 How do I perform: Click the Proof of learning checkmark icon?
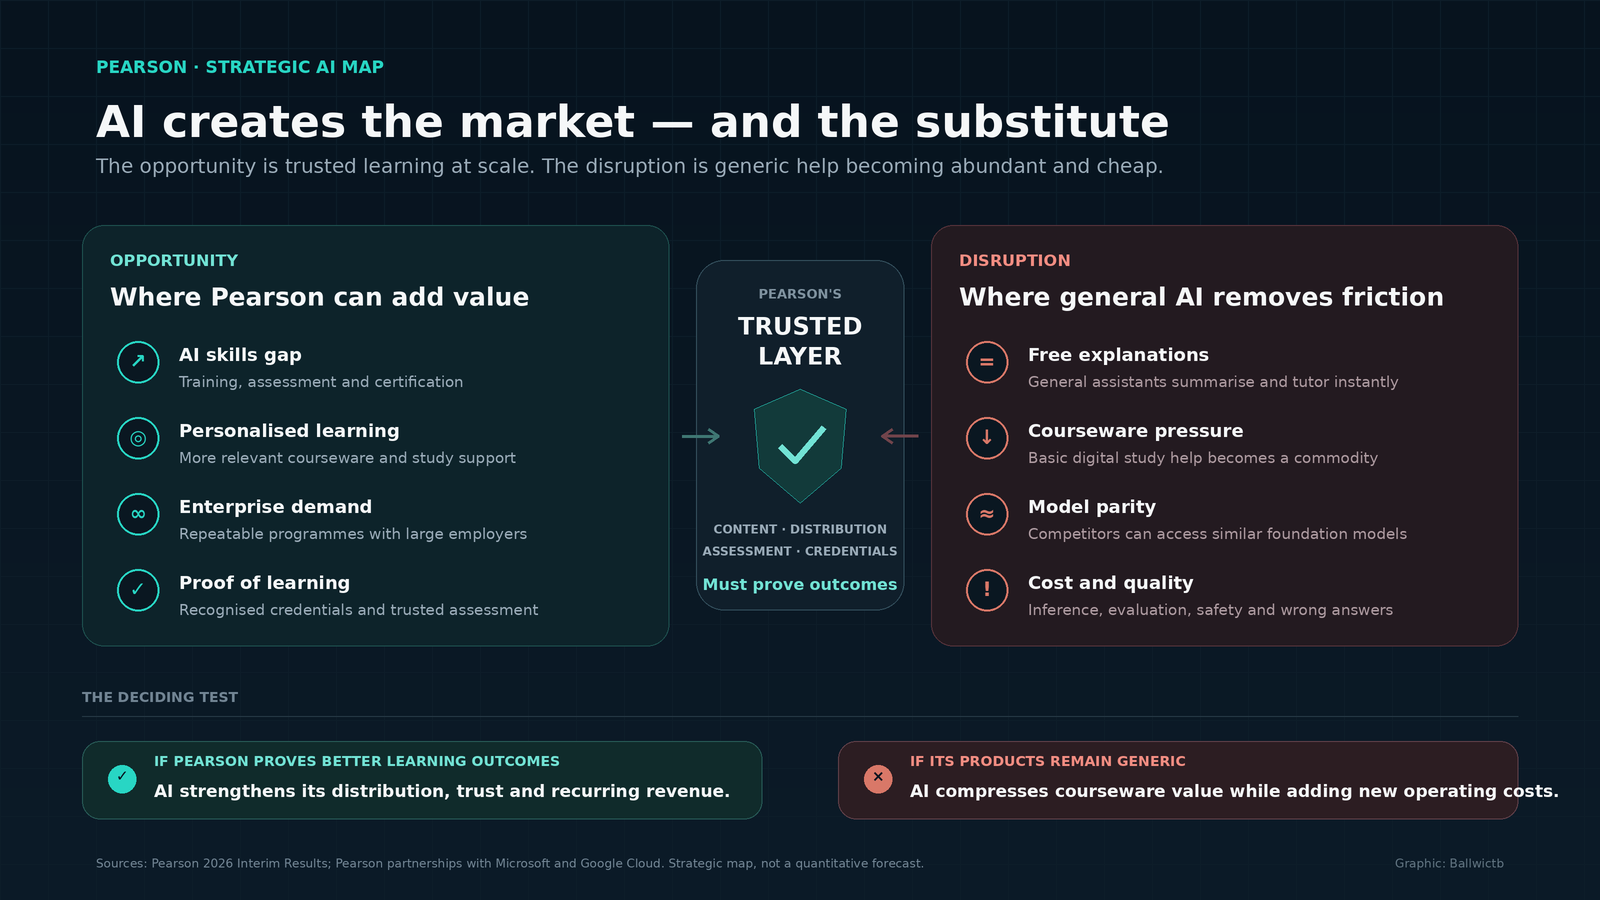[x=138, y=590]
